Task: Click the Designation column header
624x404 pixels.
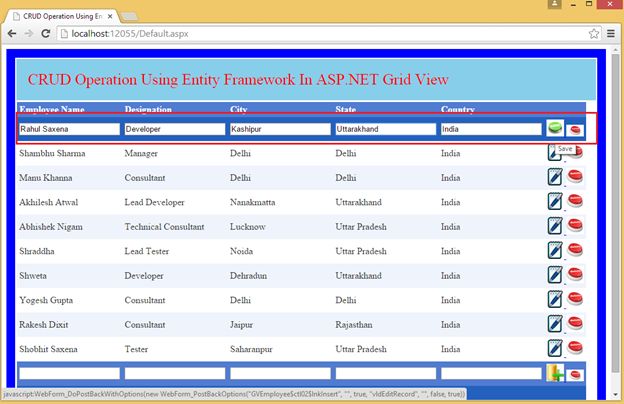Action: [x=148, y=109]
